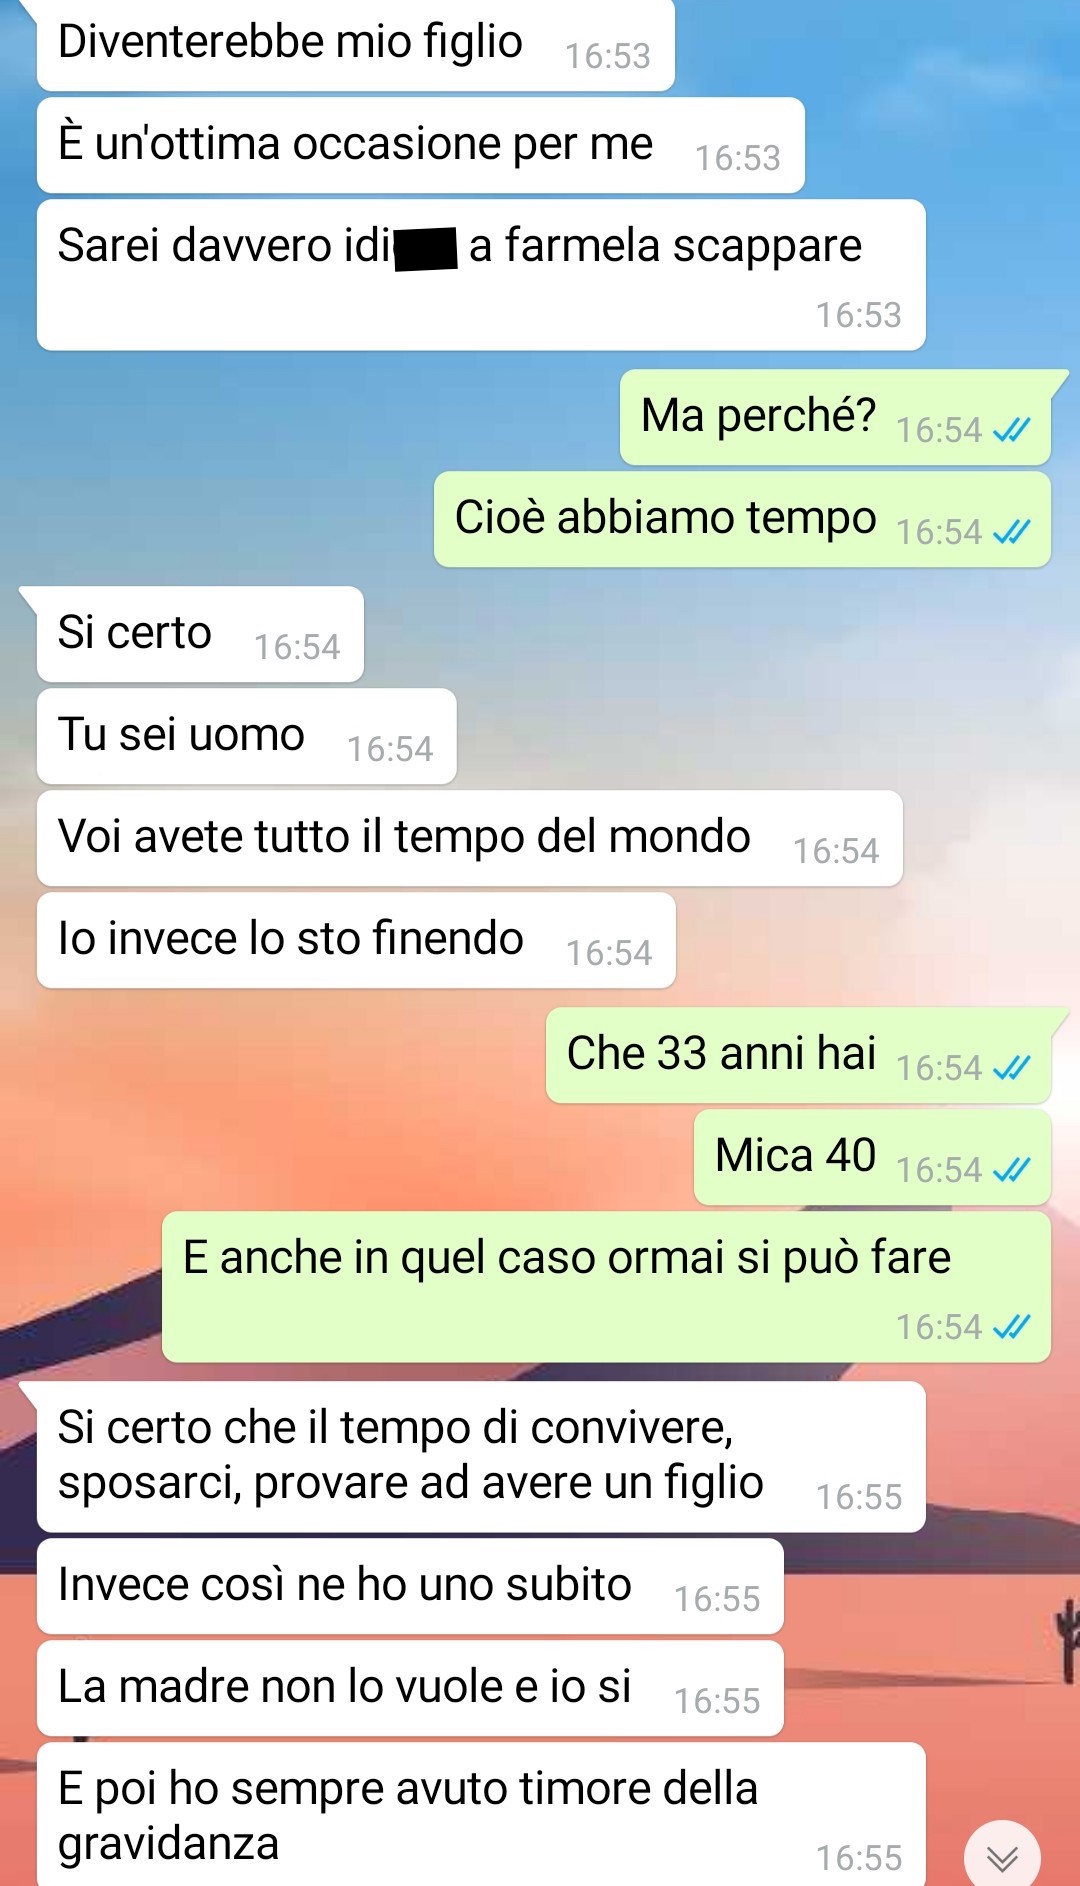
Task: Tap the 16:55 timestamp on 'sposarci' message
Action: (858, 1497)
